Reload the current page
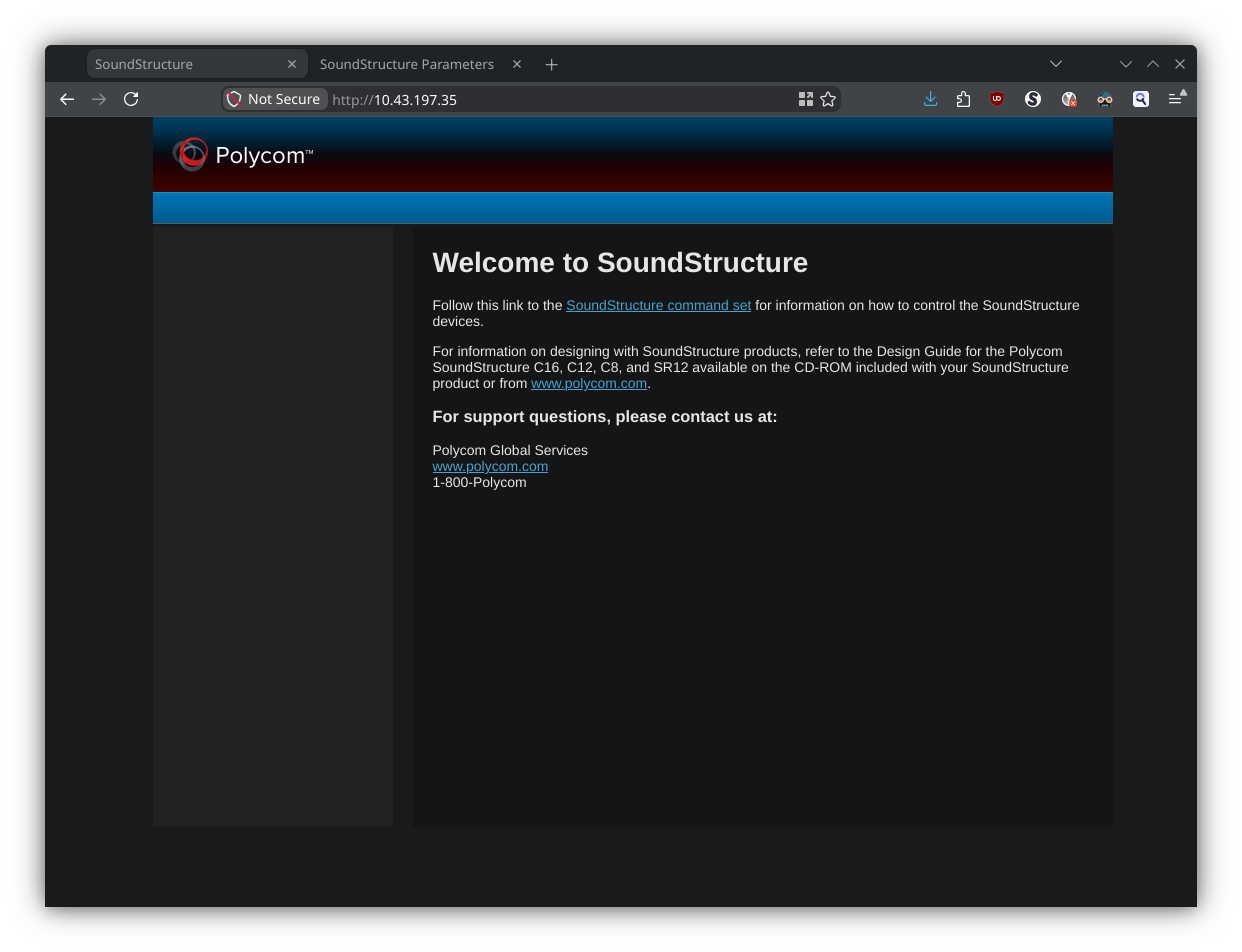The height and width of the screenshot is (952, 1242). pos(131,99)
